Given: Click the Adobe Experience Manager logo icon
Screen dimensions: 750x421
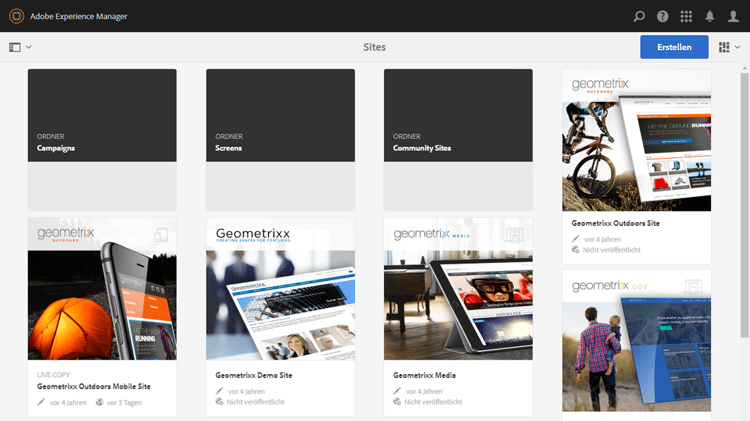Looking at the screenshot, I should click(16, 16).
